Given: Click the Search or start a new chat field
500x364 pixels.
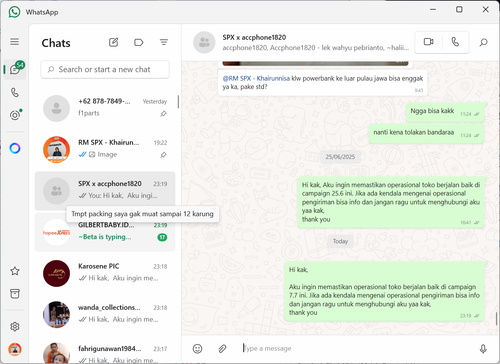Looking at the screenshot, I should click(x=105, y=69).
